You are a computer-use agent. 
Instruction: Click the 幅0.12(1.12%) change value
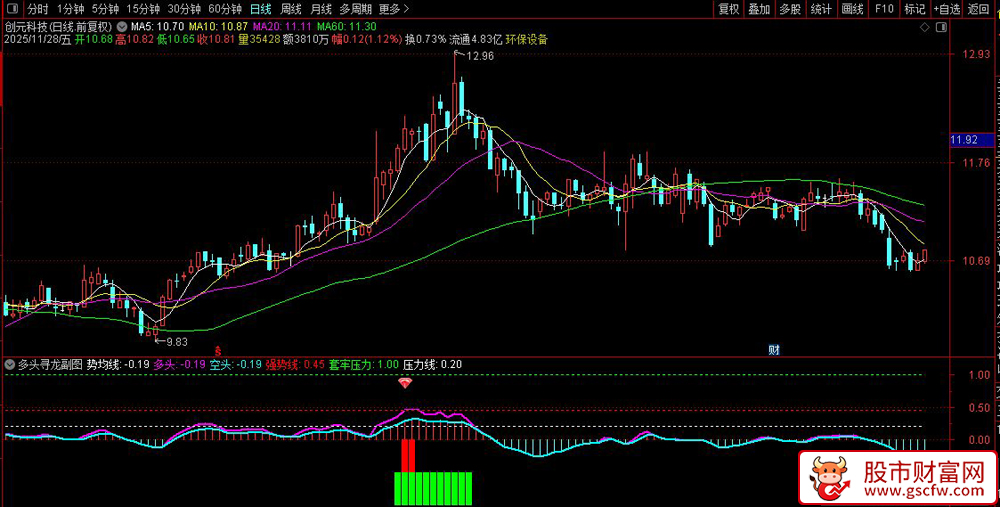[366, 40]
